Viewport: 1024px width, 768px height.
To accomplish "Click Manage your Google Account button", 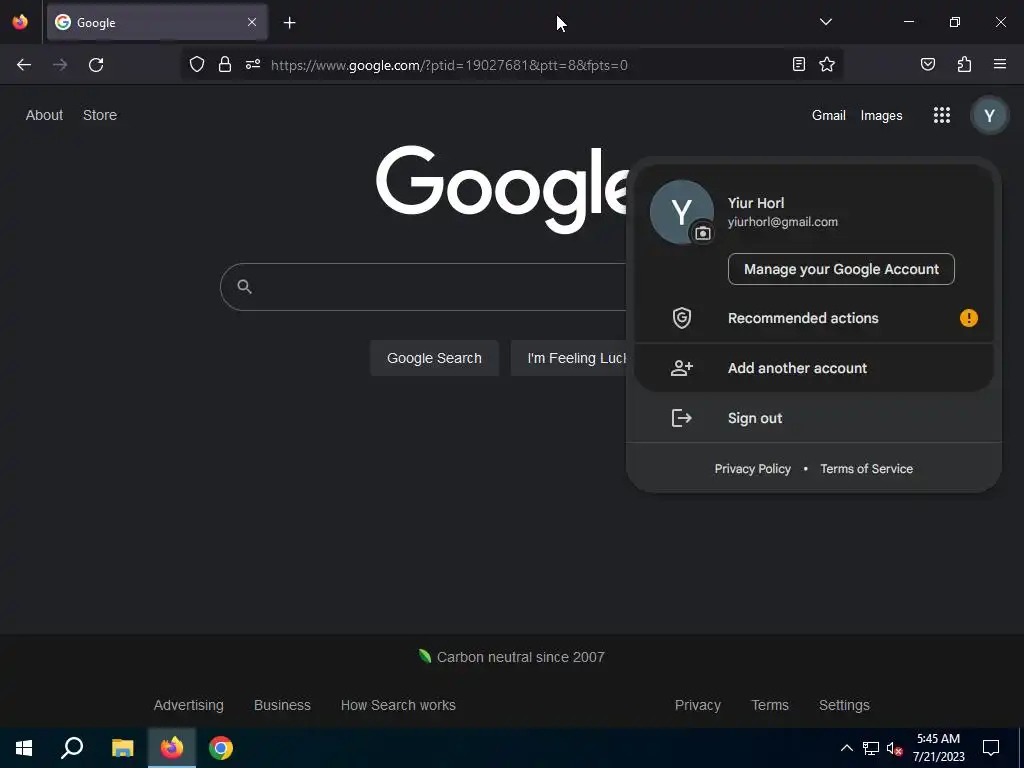I will coord(841,269).
